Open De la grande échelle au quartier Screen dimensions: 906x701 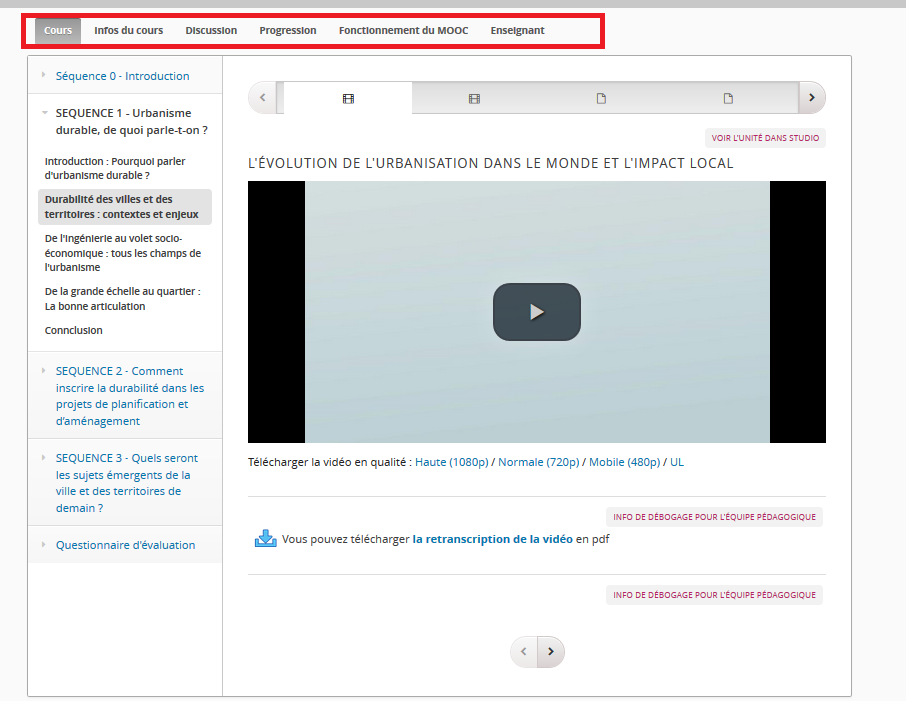122,299
